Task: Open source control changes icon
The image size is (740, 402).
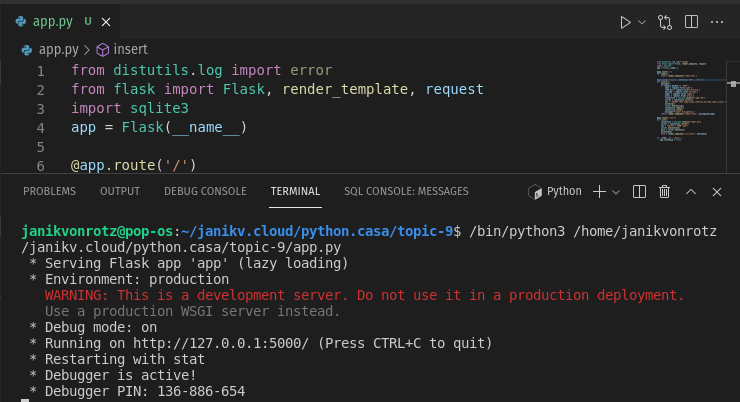Action: 663,21
